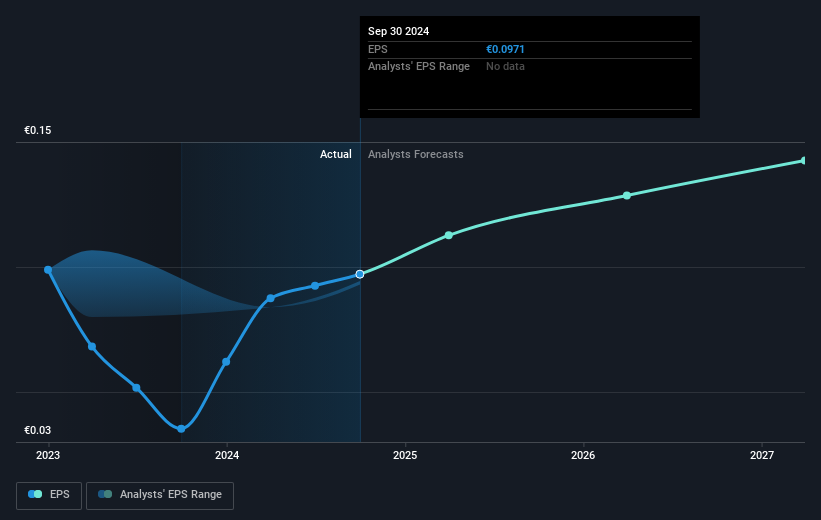
Task: Select the lowest EPS point near €0.03
Action: click(181, 429)
